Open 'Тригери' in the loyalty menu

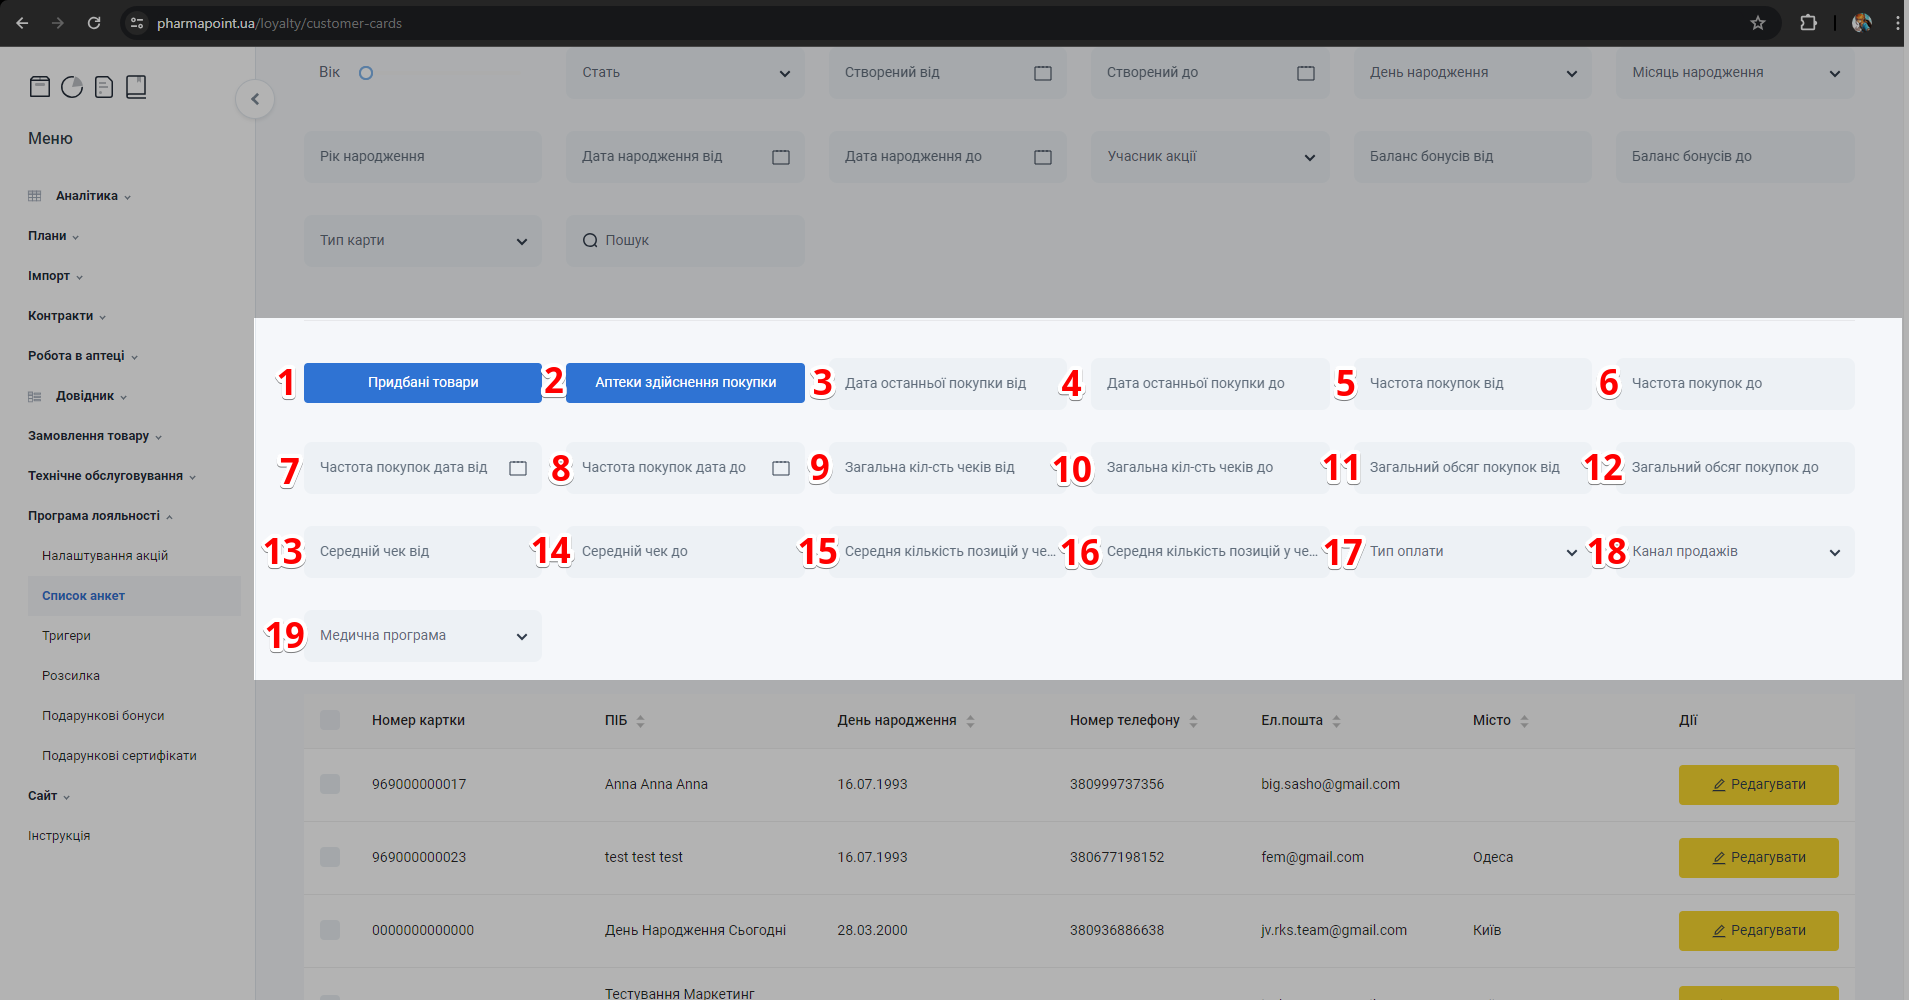pyautogui.click(x=66, y=636)
